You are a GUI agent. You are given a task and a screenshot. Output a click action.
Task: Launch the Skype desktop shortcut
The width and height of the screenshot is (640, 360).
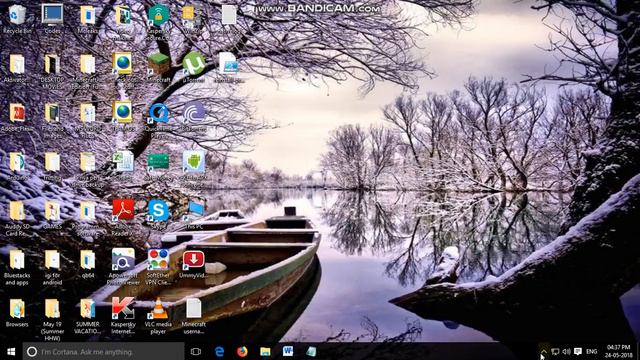coord(158,214)
